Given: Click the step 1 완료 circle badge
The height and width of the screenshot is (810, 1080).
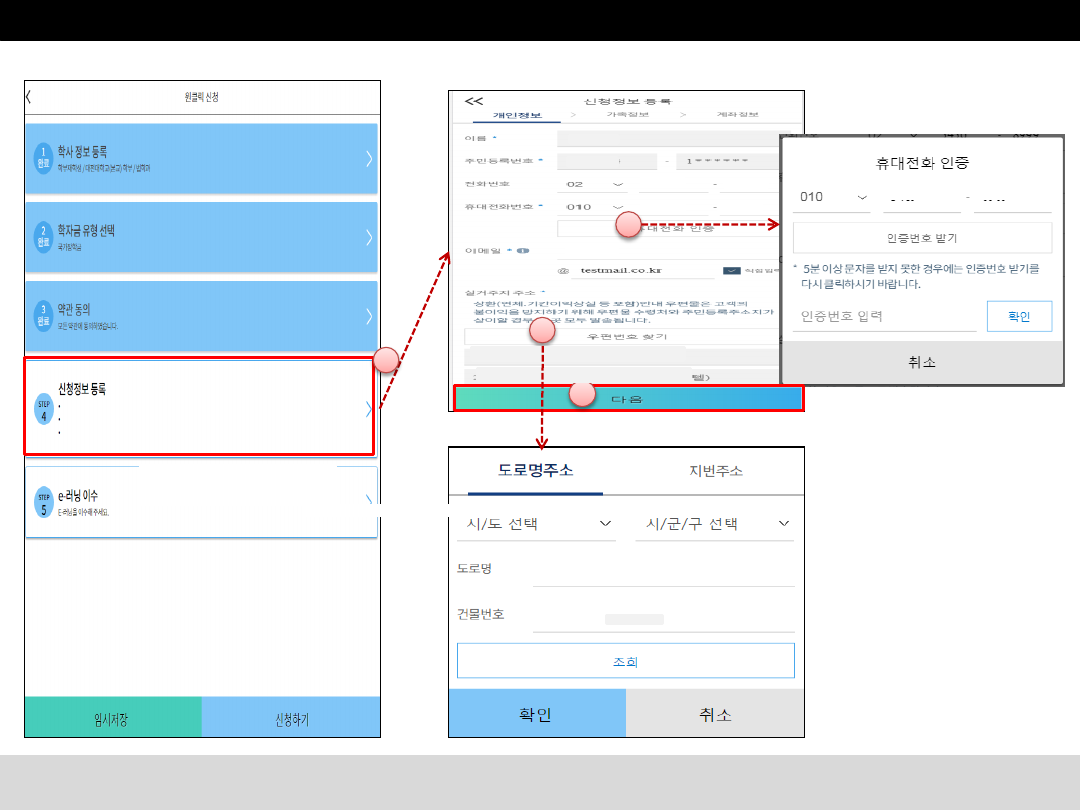Looking at the screenshot, I should point(43,159).
